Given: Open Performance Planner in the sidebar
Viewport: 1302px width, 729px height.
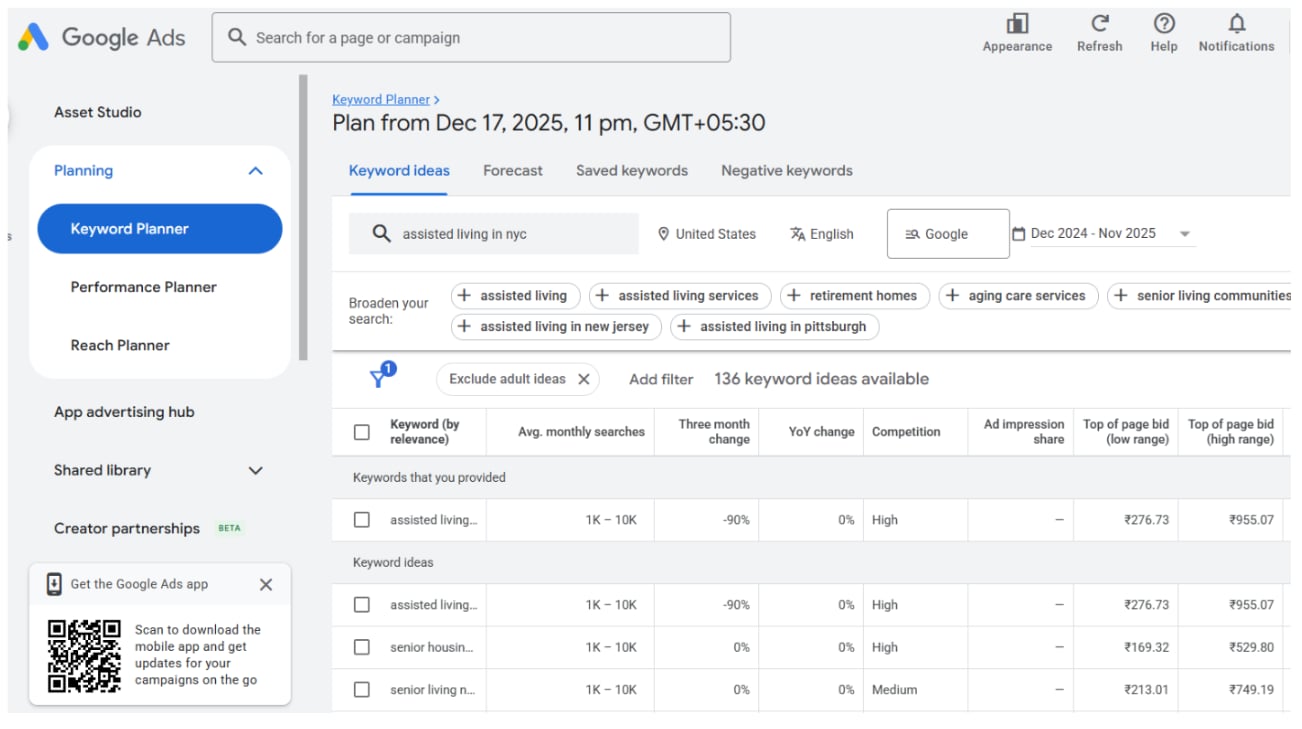Looking at the screenshot, I should pos(143,287).
